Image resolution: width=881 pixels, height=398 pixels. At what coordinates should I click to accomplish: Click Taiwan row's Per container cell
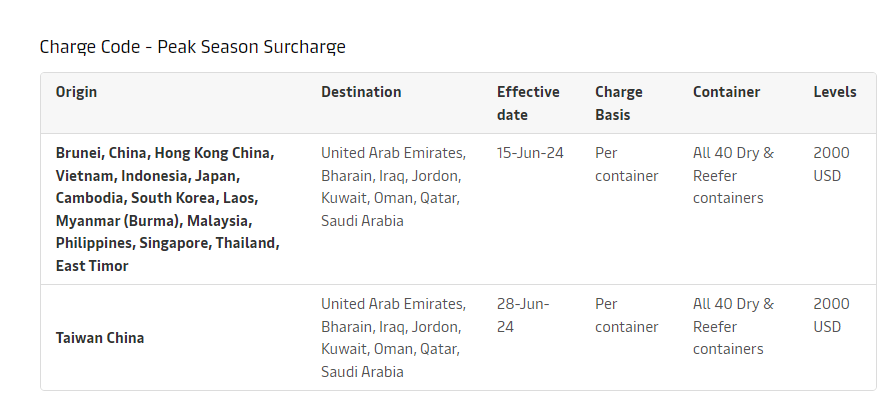tap(626, 315)
